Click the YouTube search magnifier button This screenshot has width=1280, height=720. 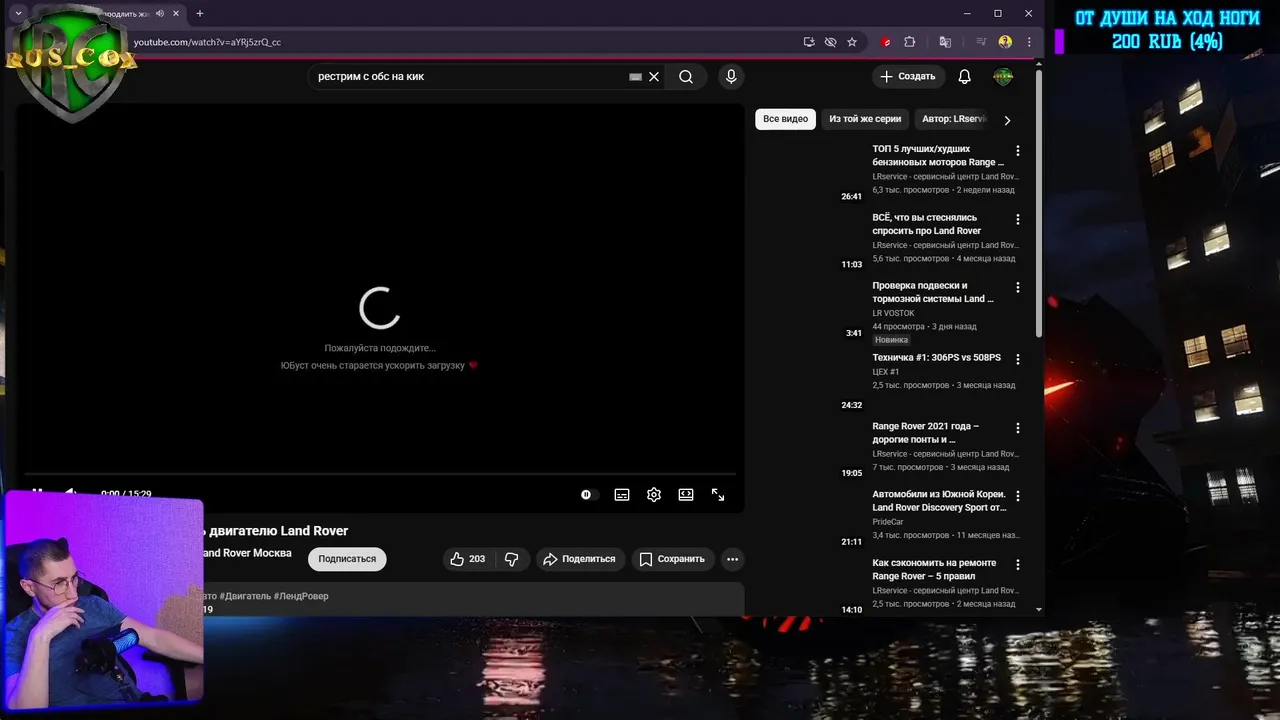pyautogui.click(x=686, y=77)
